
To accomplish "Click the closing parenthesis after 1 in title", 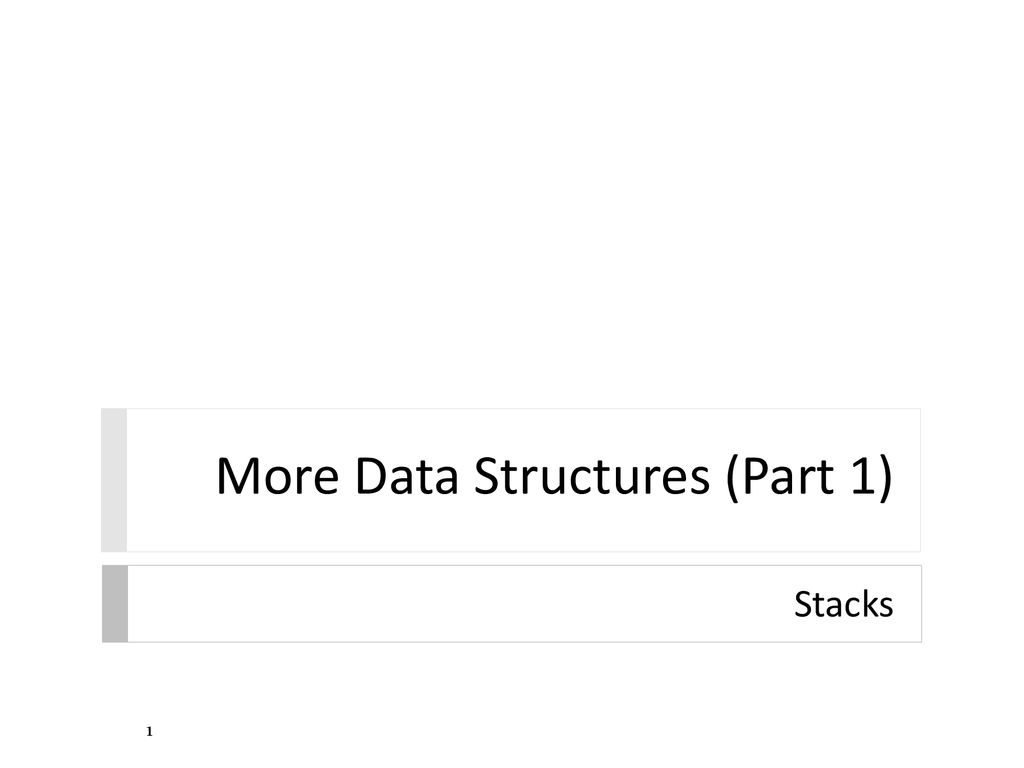I will (886, 477).
